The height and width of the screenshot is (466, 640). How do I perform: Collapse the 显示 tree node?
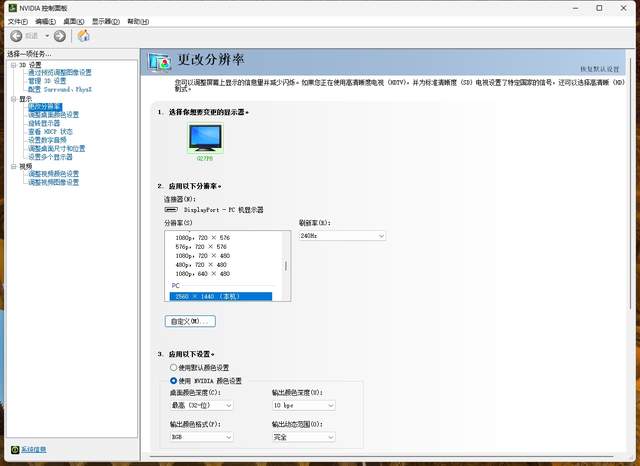[x=13, y=99]
